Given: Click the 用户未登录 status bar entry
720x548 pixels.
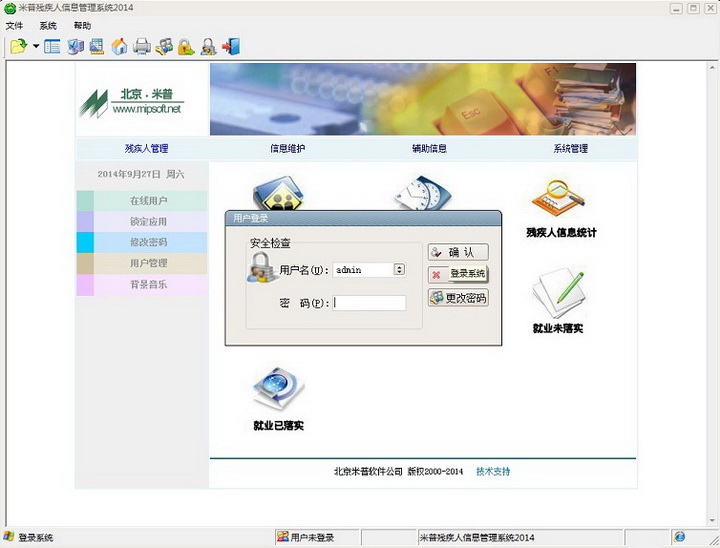Looking at the screenshot, I should click(x=312, y=537).
